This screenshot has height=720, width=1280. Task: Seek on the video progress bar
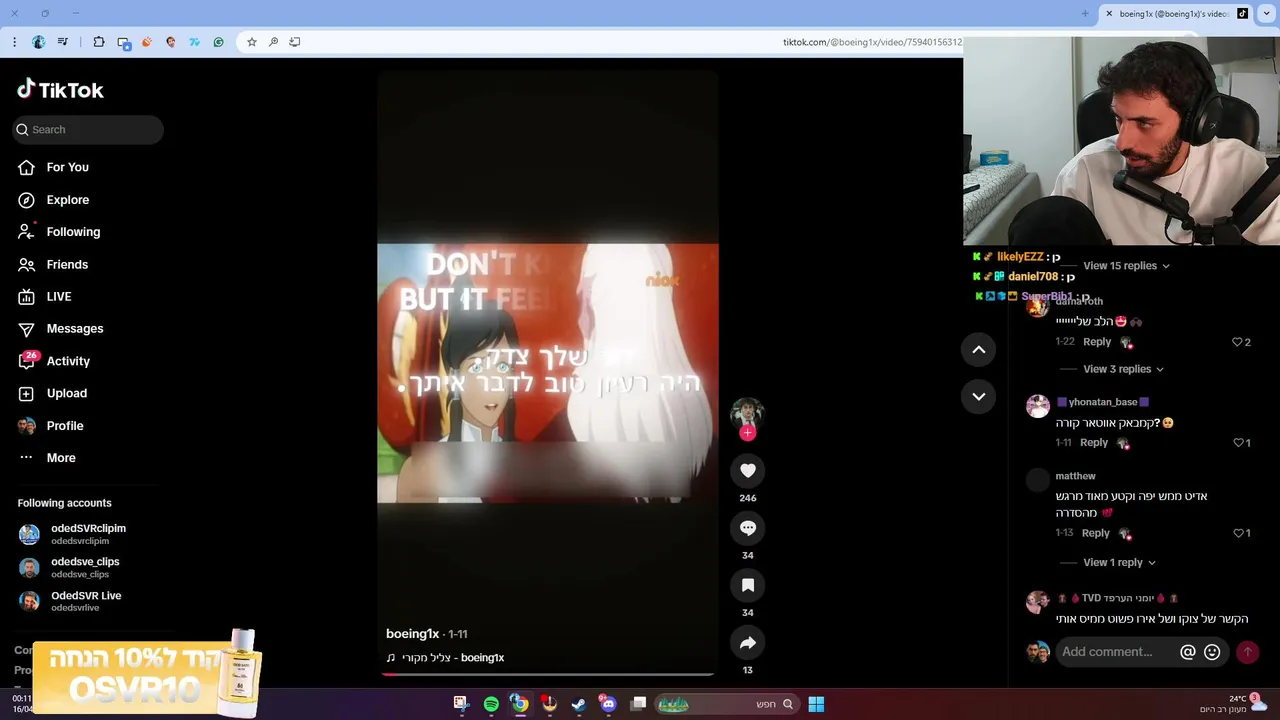[547, 674]
